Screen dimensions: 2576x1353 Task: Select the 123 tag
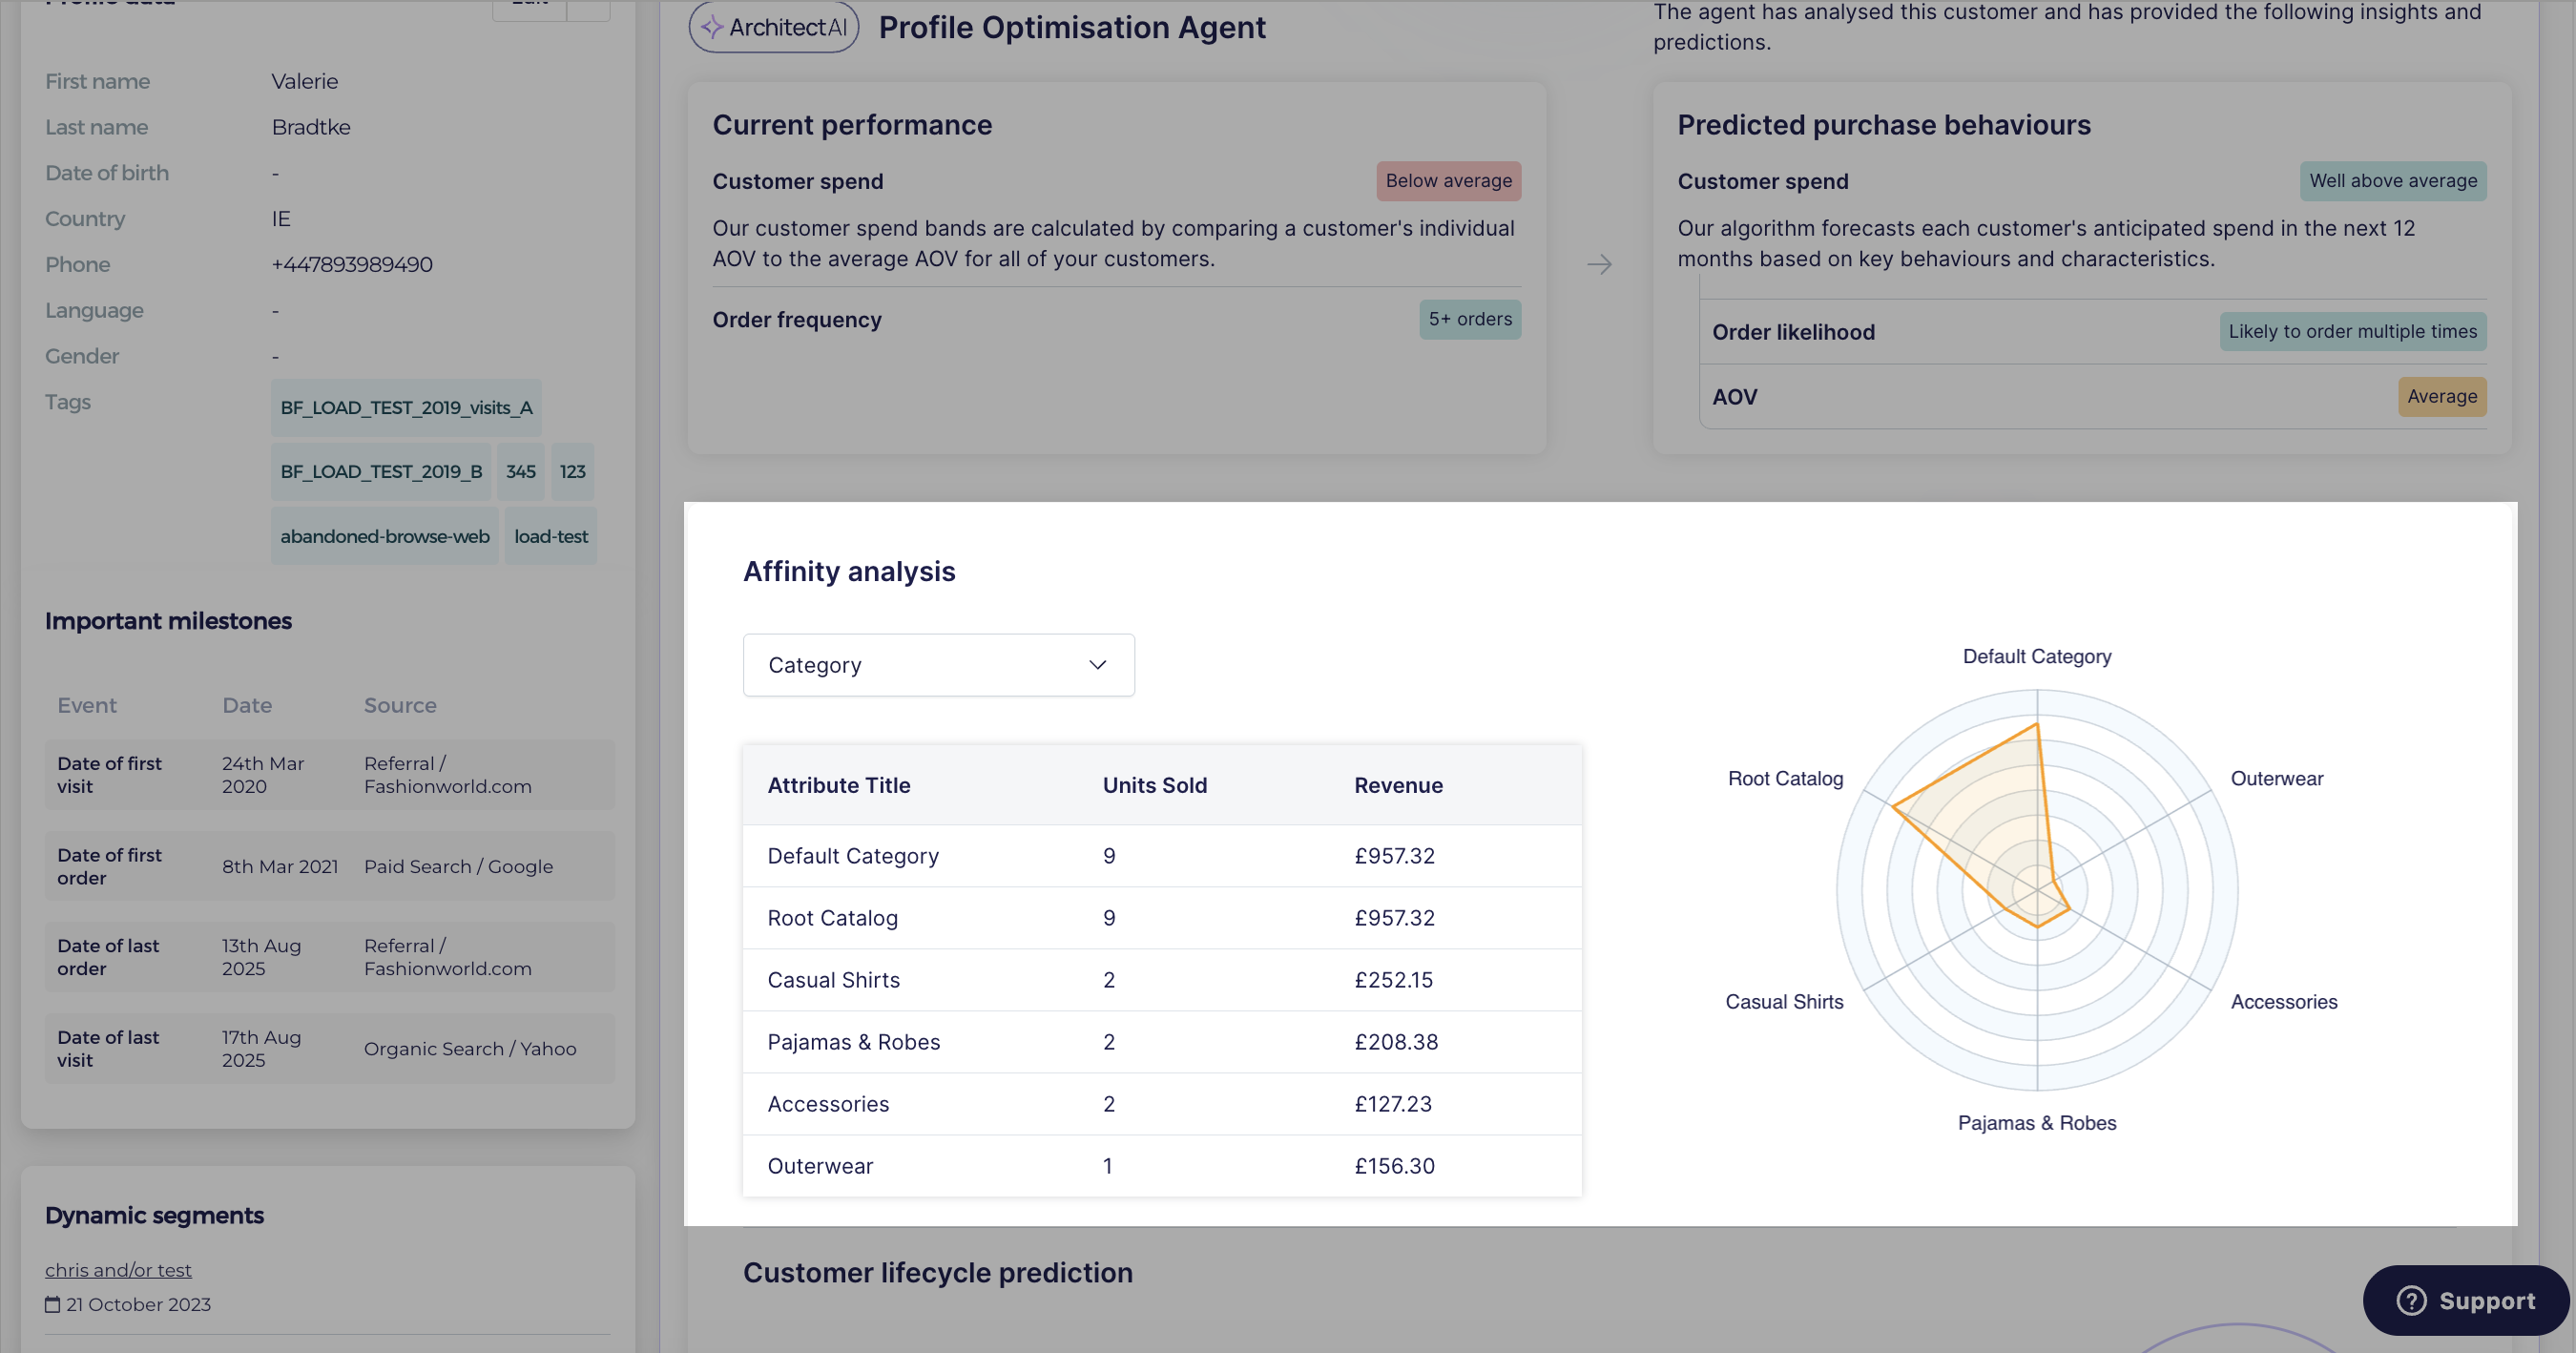pos(572,471)
